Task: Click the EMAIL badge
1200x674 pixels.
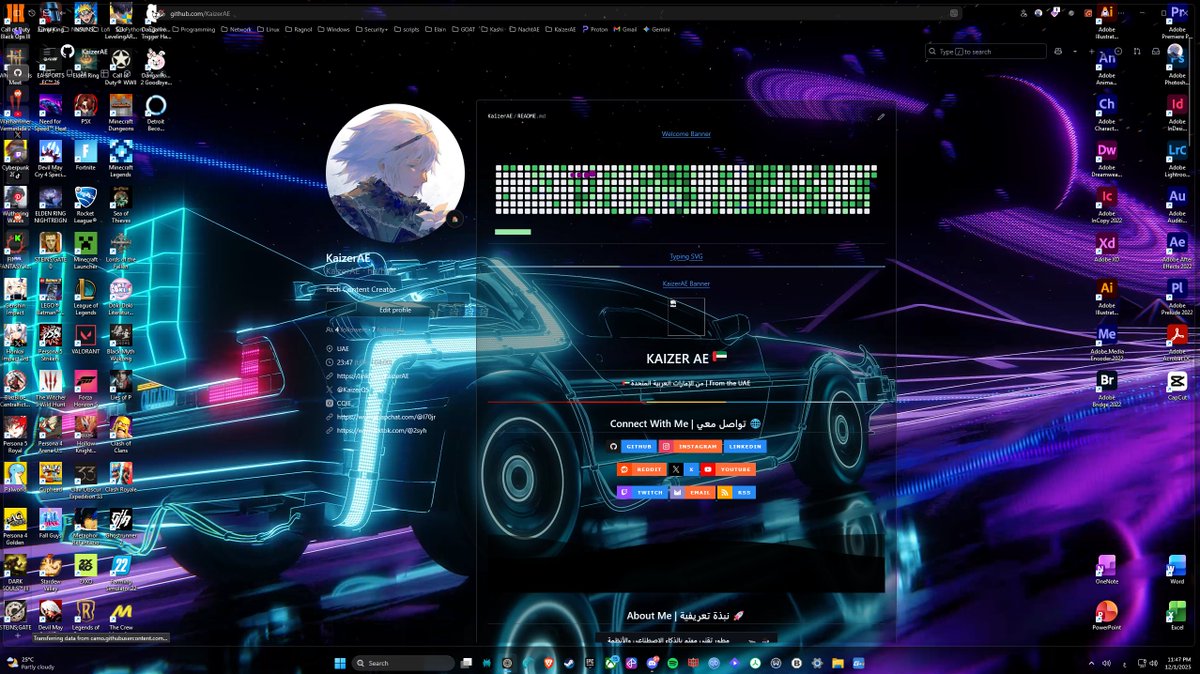Action: point(692,492)
